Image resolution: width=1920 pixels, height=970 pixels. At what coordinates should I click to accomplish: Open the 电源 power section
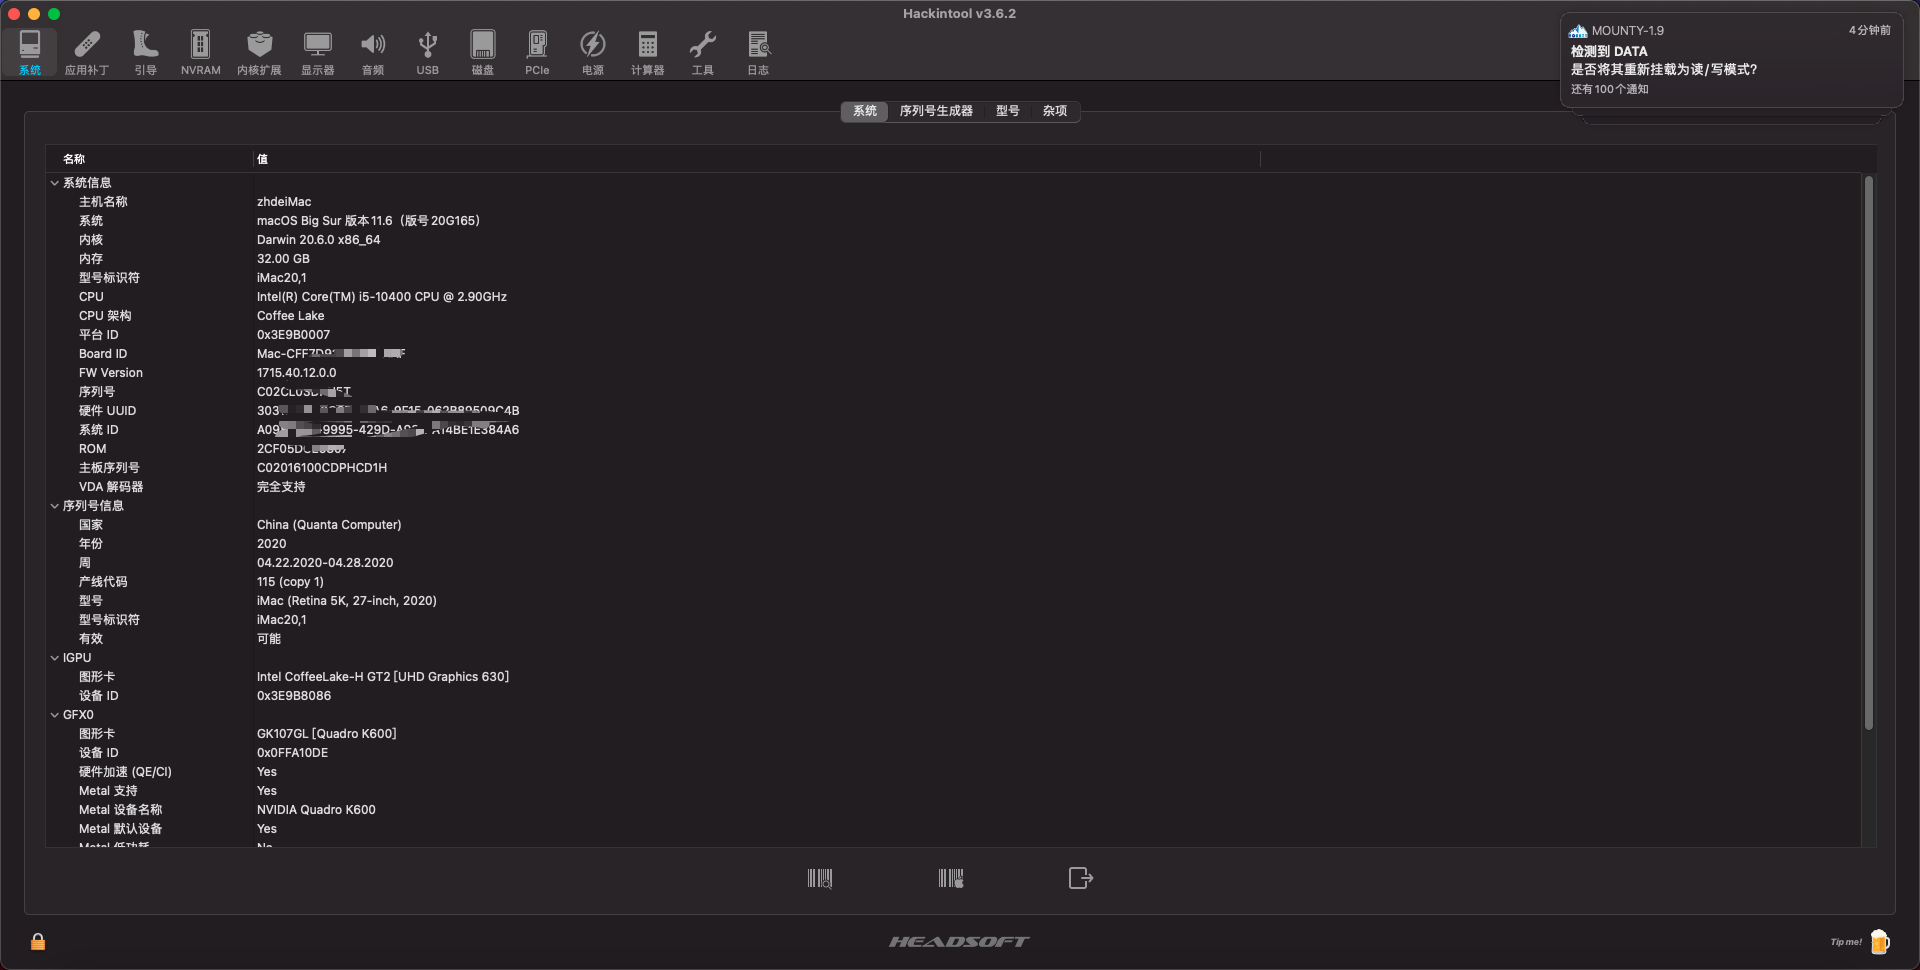pos(593,52)
